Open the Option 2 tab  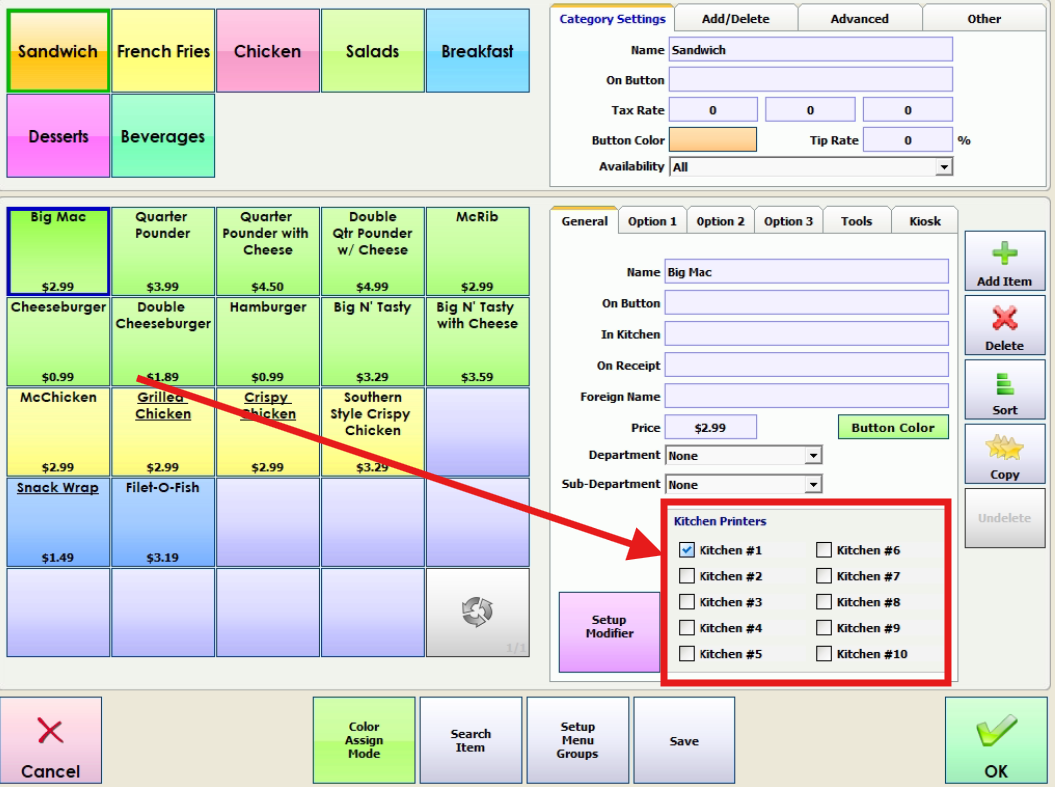click(x=720, y=221)
